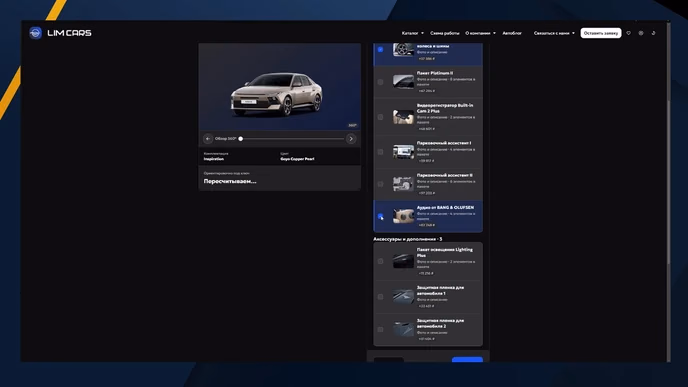Click the Защитная пленка для автомобиля 2 title
This screenshot has width=688, height=387.
pos(440,323)
